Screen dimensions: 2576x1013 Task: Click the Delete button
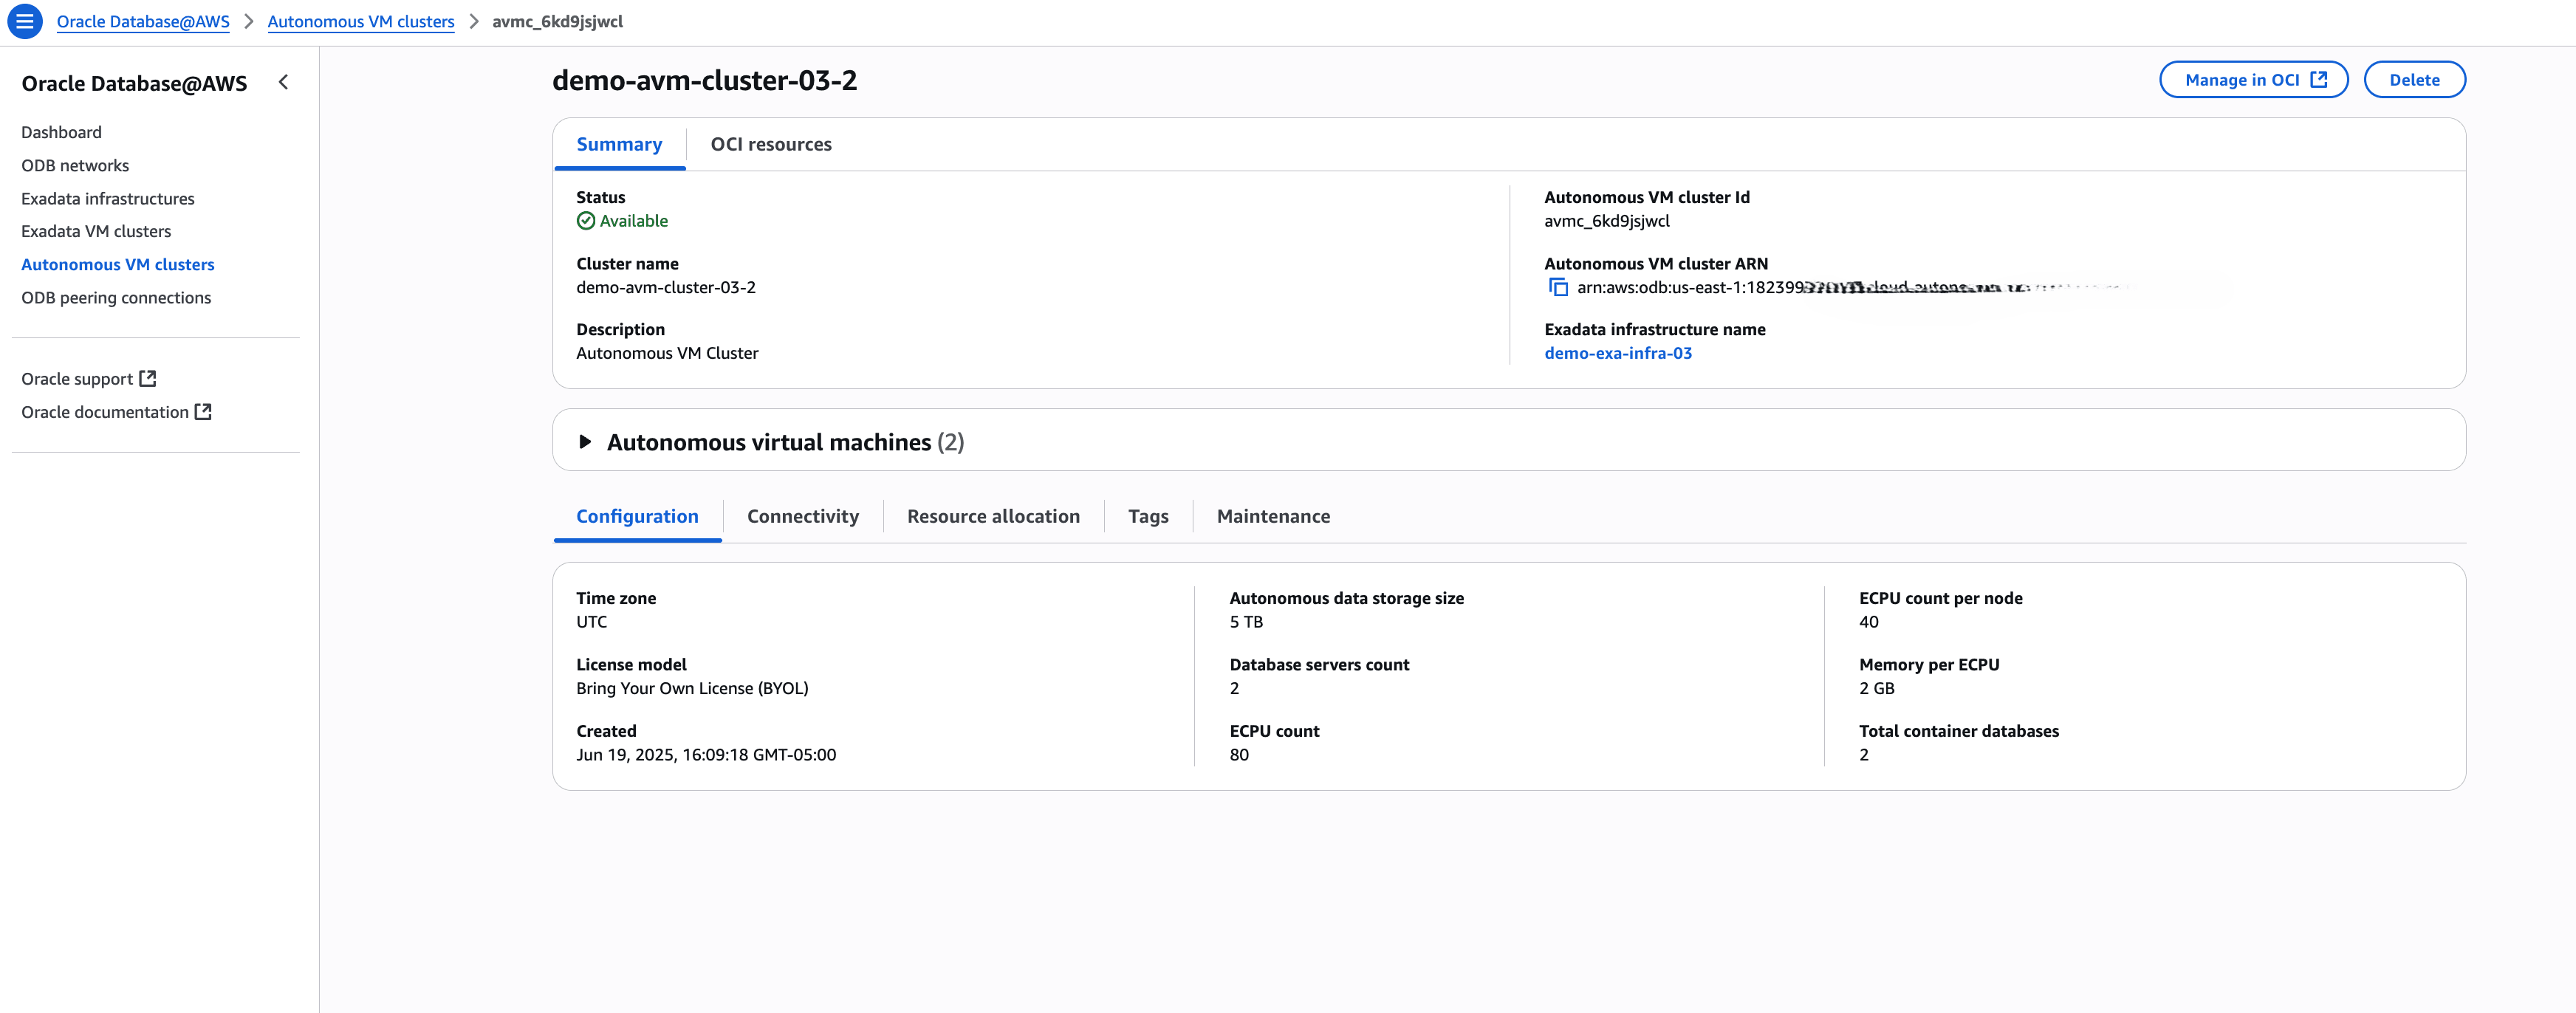click(2414, 79)
